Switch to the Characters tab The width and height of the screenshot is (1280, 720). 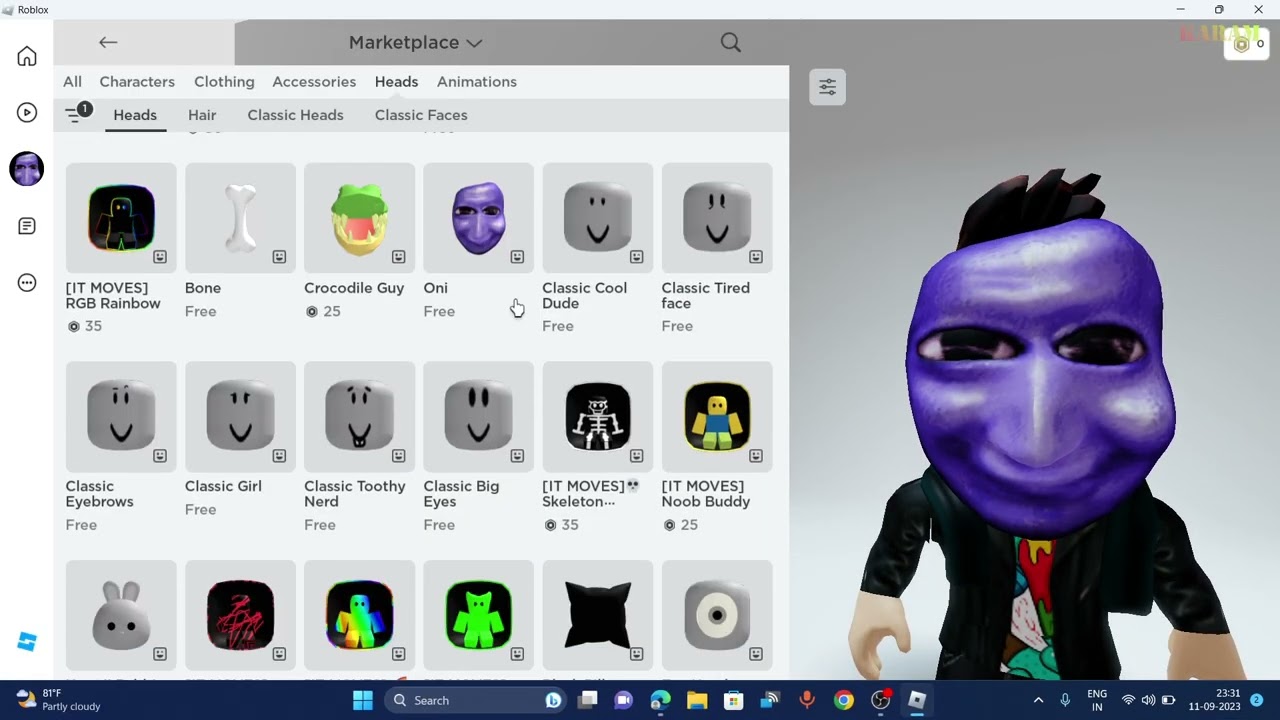click(x=137, y=82)
